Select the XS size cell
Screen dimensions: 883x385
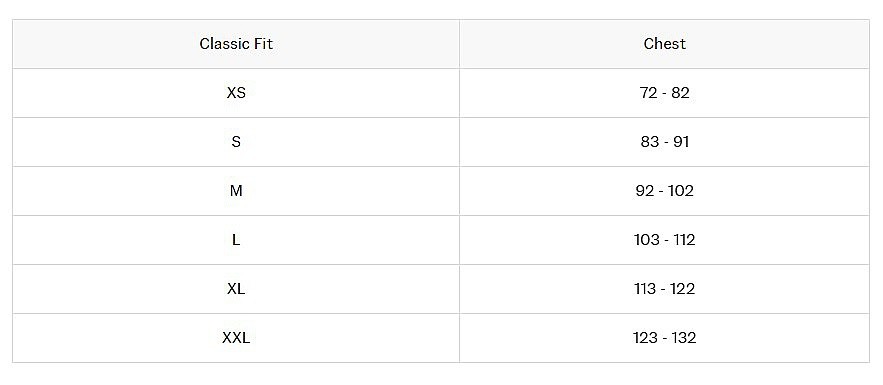[x=236, y=93]
